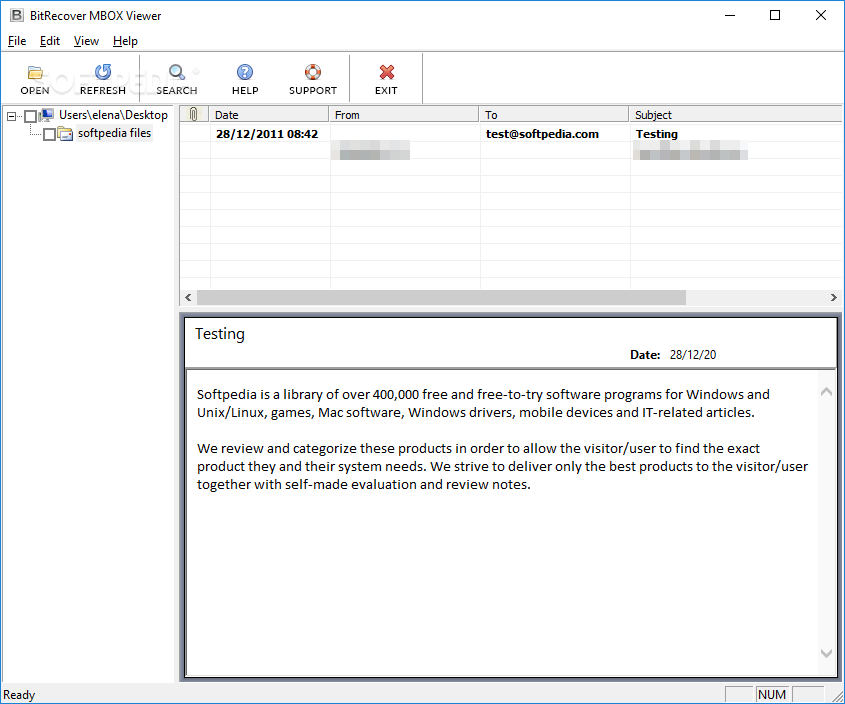Tick the softpedia files checkbox
The image size is (845, 704).
49,134
